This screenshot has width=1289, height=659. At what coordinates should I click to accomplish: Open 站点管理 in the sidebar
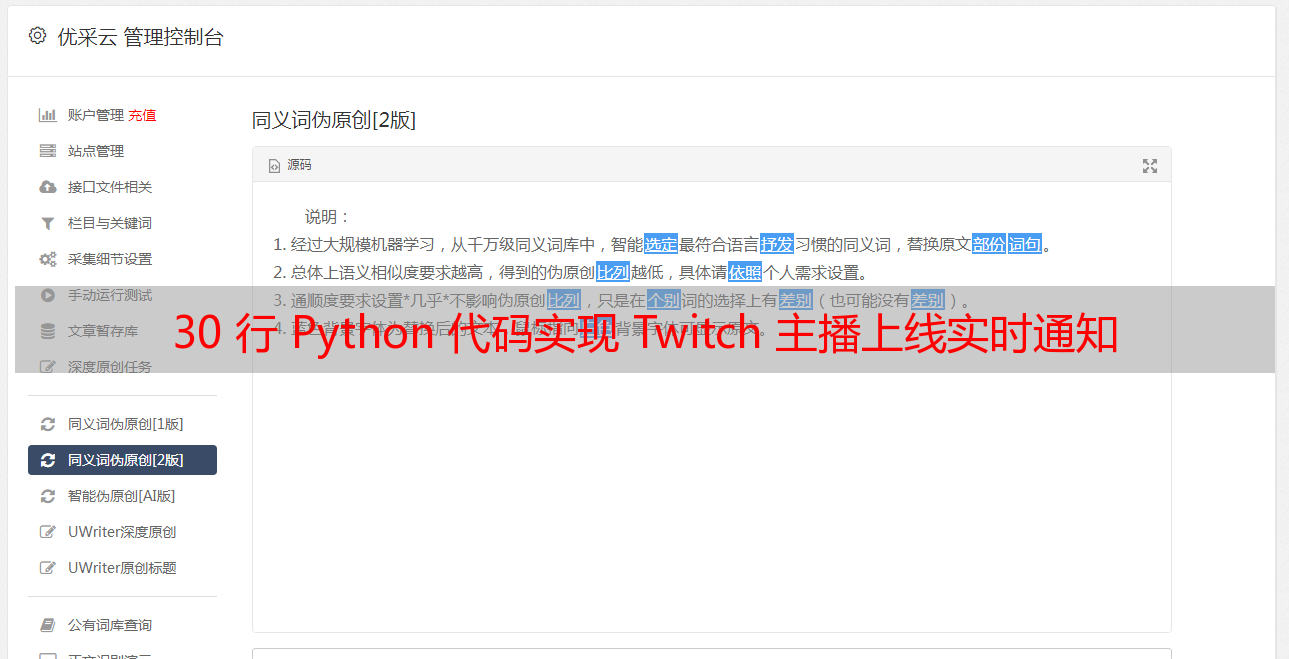pyautogui.click(x=96, y=151)
